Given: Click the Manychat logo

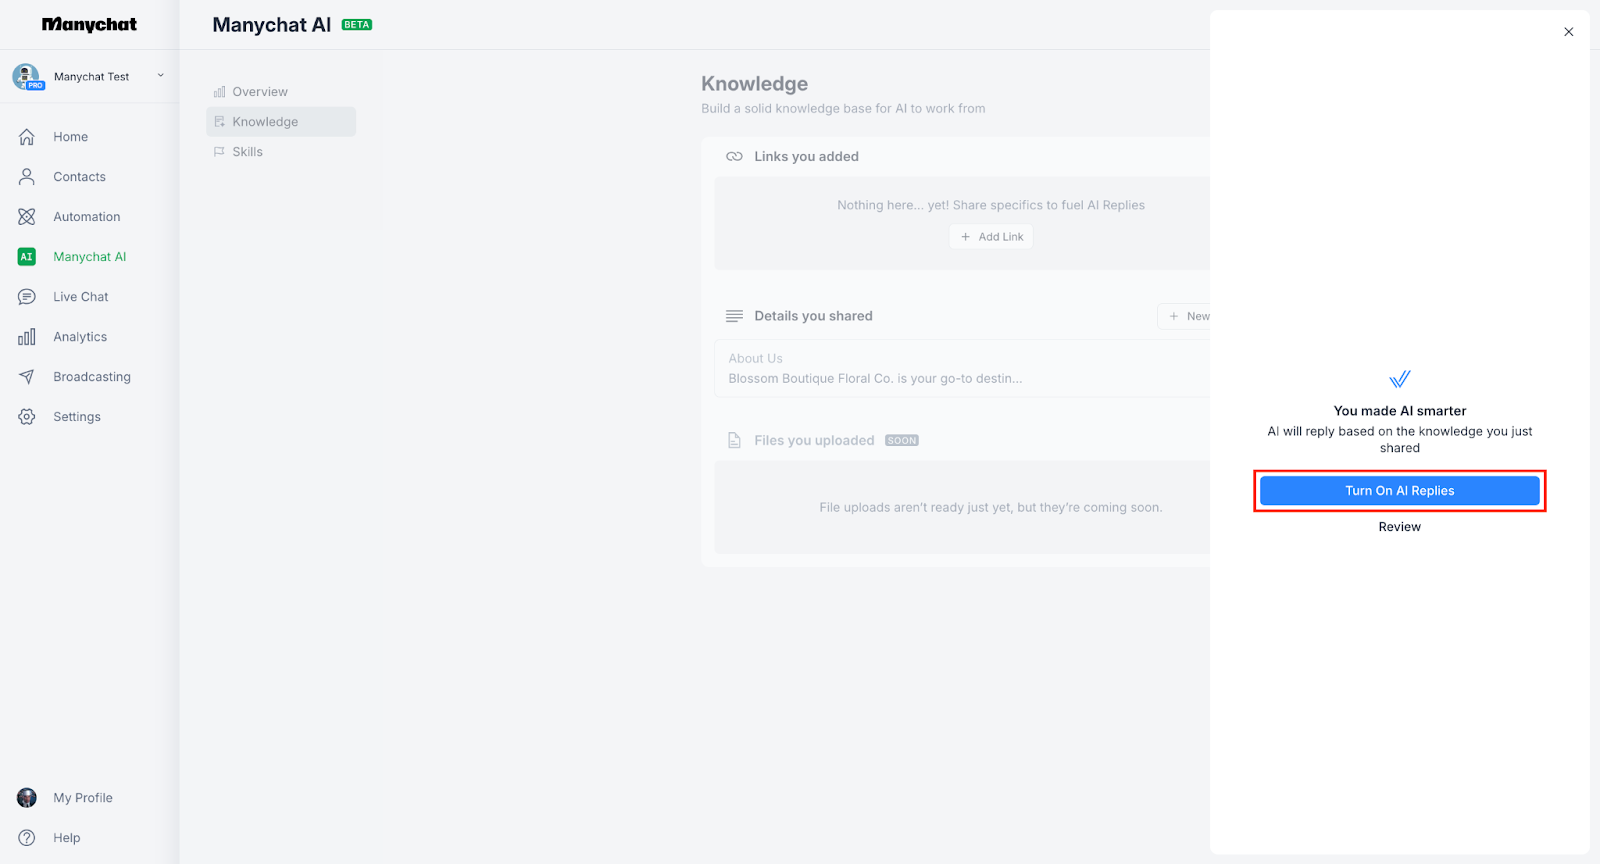Looking at the screenshot, I should click(x=89, y=25).
